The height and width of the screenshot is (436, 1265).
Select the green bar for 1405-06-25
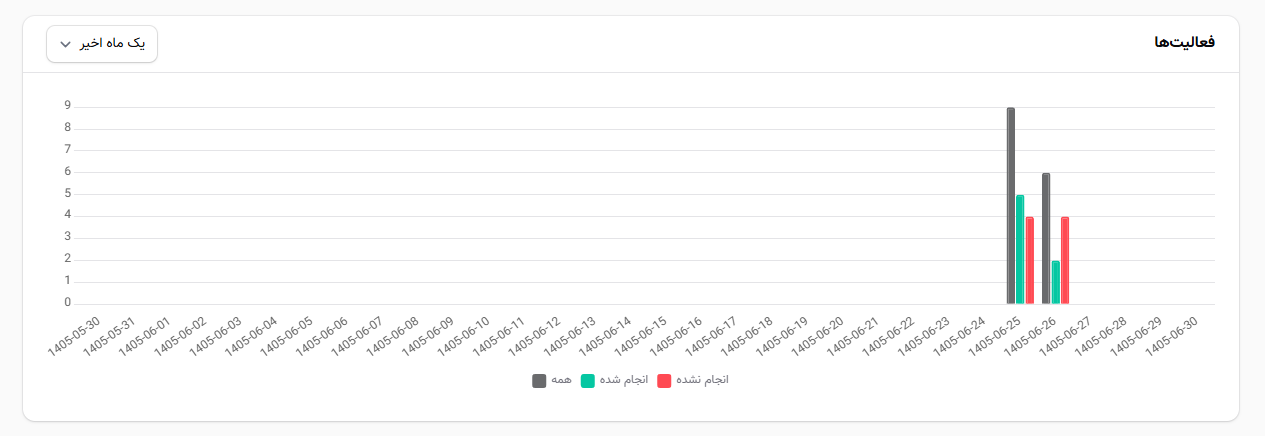[x=1020, y=250]
